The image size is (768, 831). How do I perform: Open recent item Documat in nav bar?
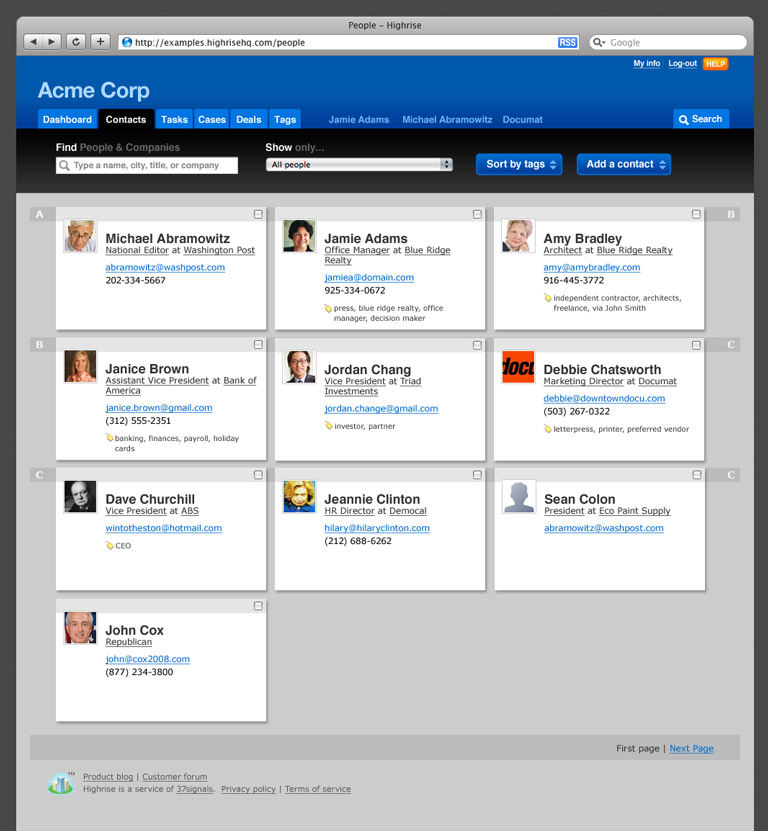pyautogui.click(x=523, y=120)
